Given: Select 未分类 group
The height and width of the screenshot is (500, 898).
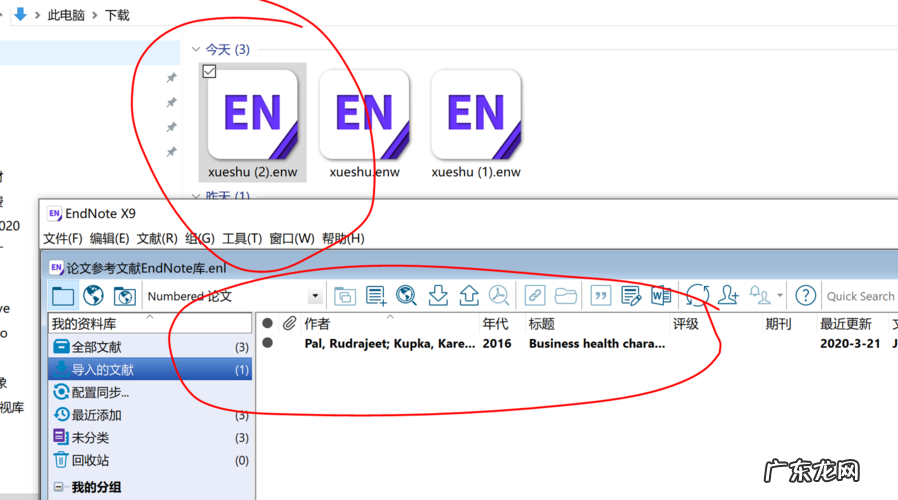Looking at the screenshot, I should [151, 438].
